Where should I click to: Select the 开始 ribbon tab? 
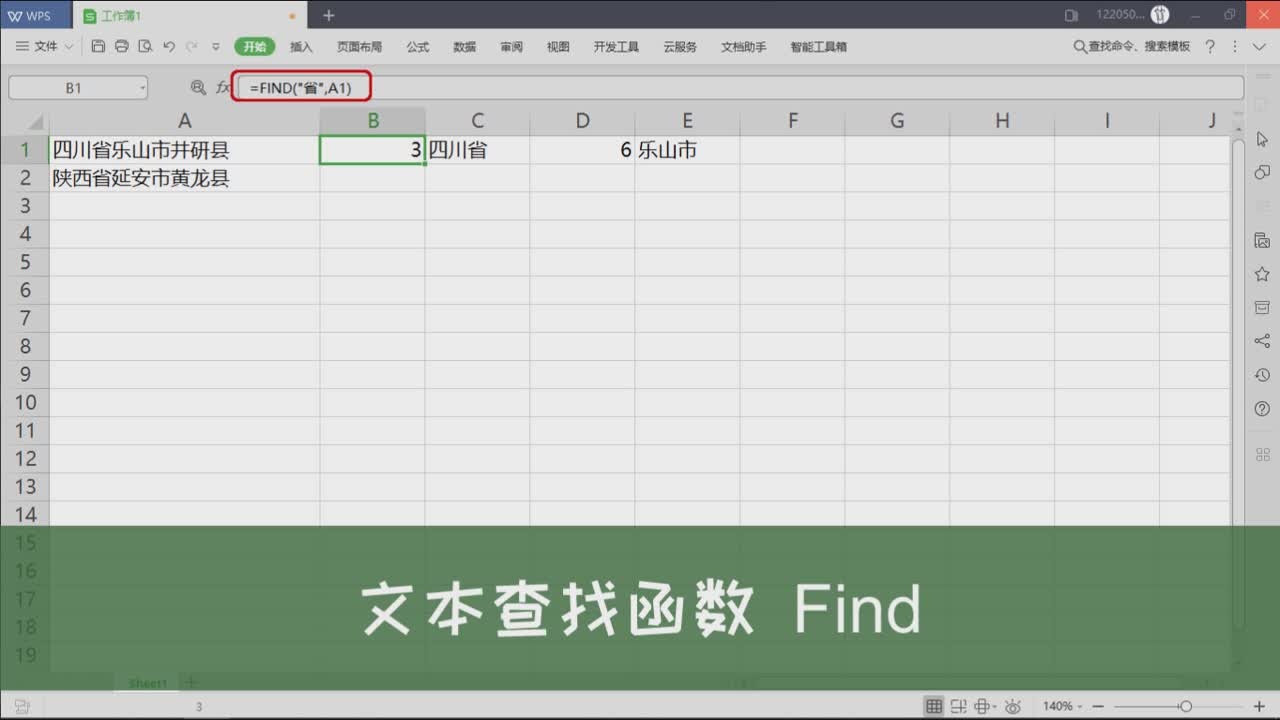click(x=255, y=47)
